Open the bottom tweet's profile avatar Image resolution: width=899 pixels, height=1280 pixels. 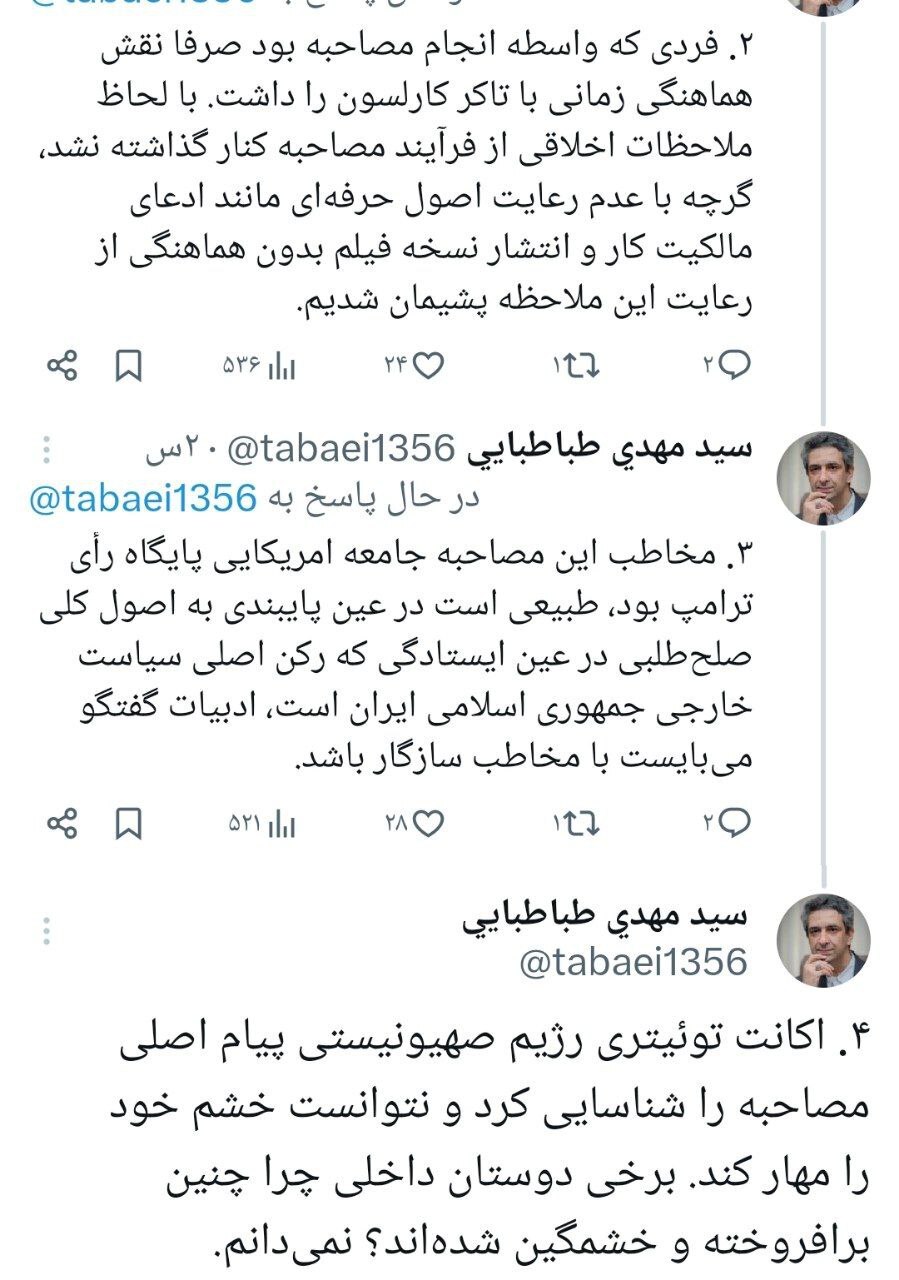(x=830, y=940)
